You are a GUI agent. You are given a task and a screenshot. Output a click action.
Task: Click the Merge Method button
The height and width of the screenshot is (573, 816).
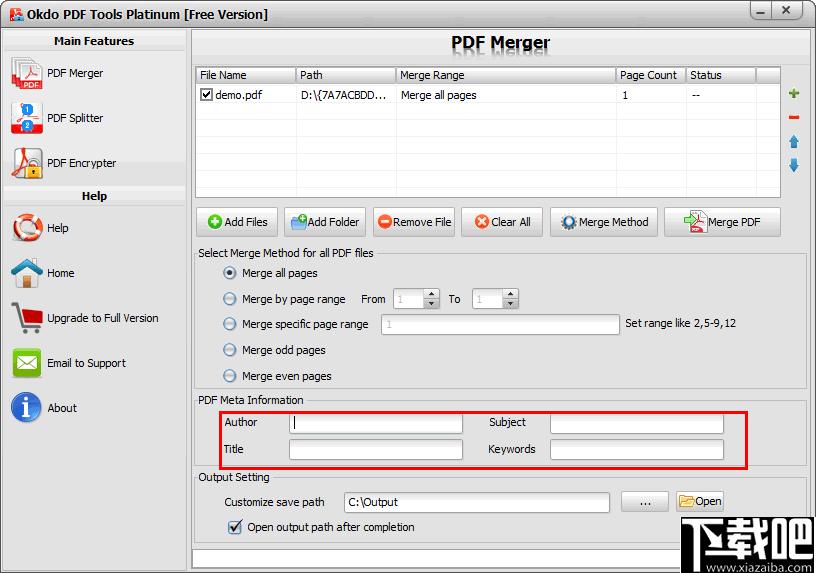click(x=604, y=222)
